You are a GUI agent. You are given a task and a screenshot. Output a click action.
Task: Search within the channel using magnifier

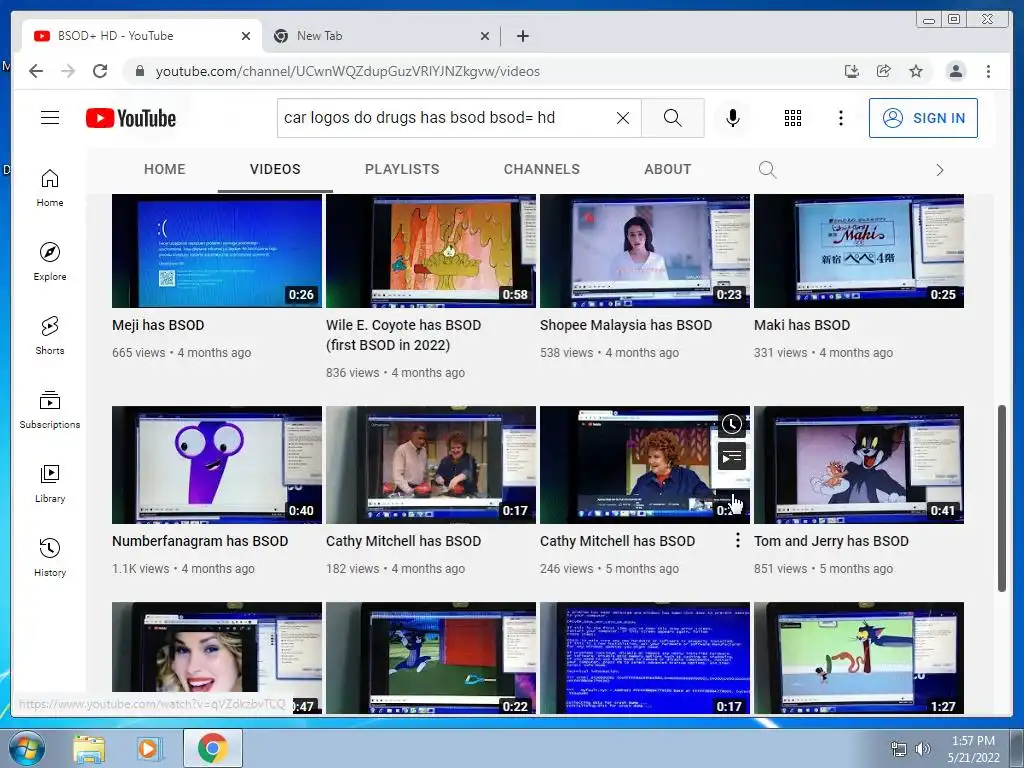click(x=767, y=170)
